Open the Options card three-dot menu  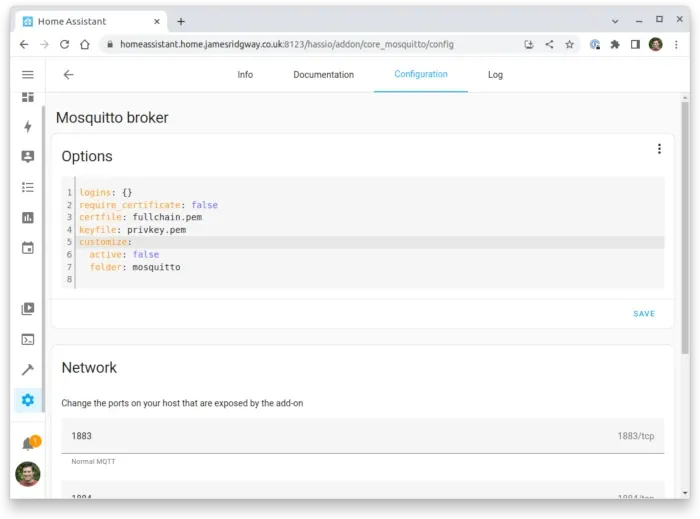[x=659, y=149]
